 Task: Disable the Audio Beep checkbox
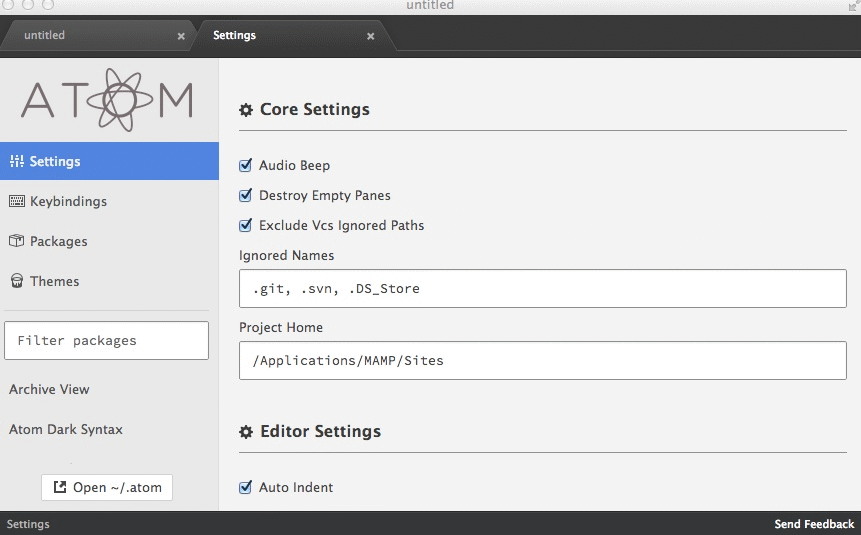pos(246,165)
